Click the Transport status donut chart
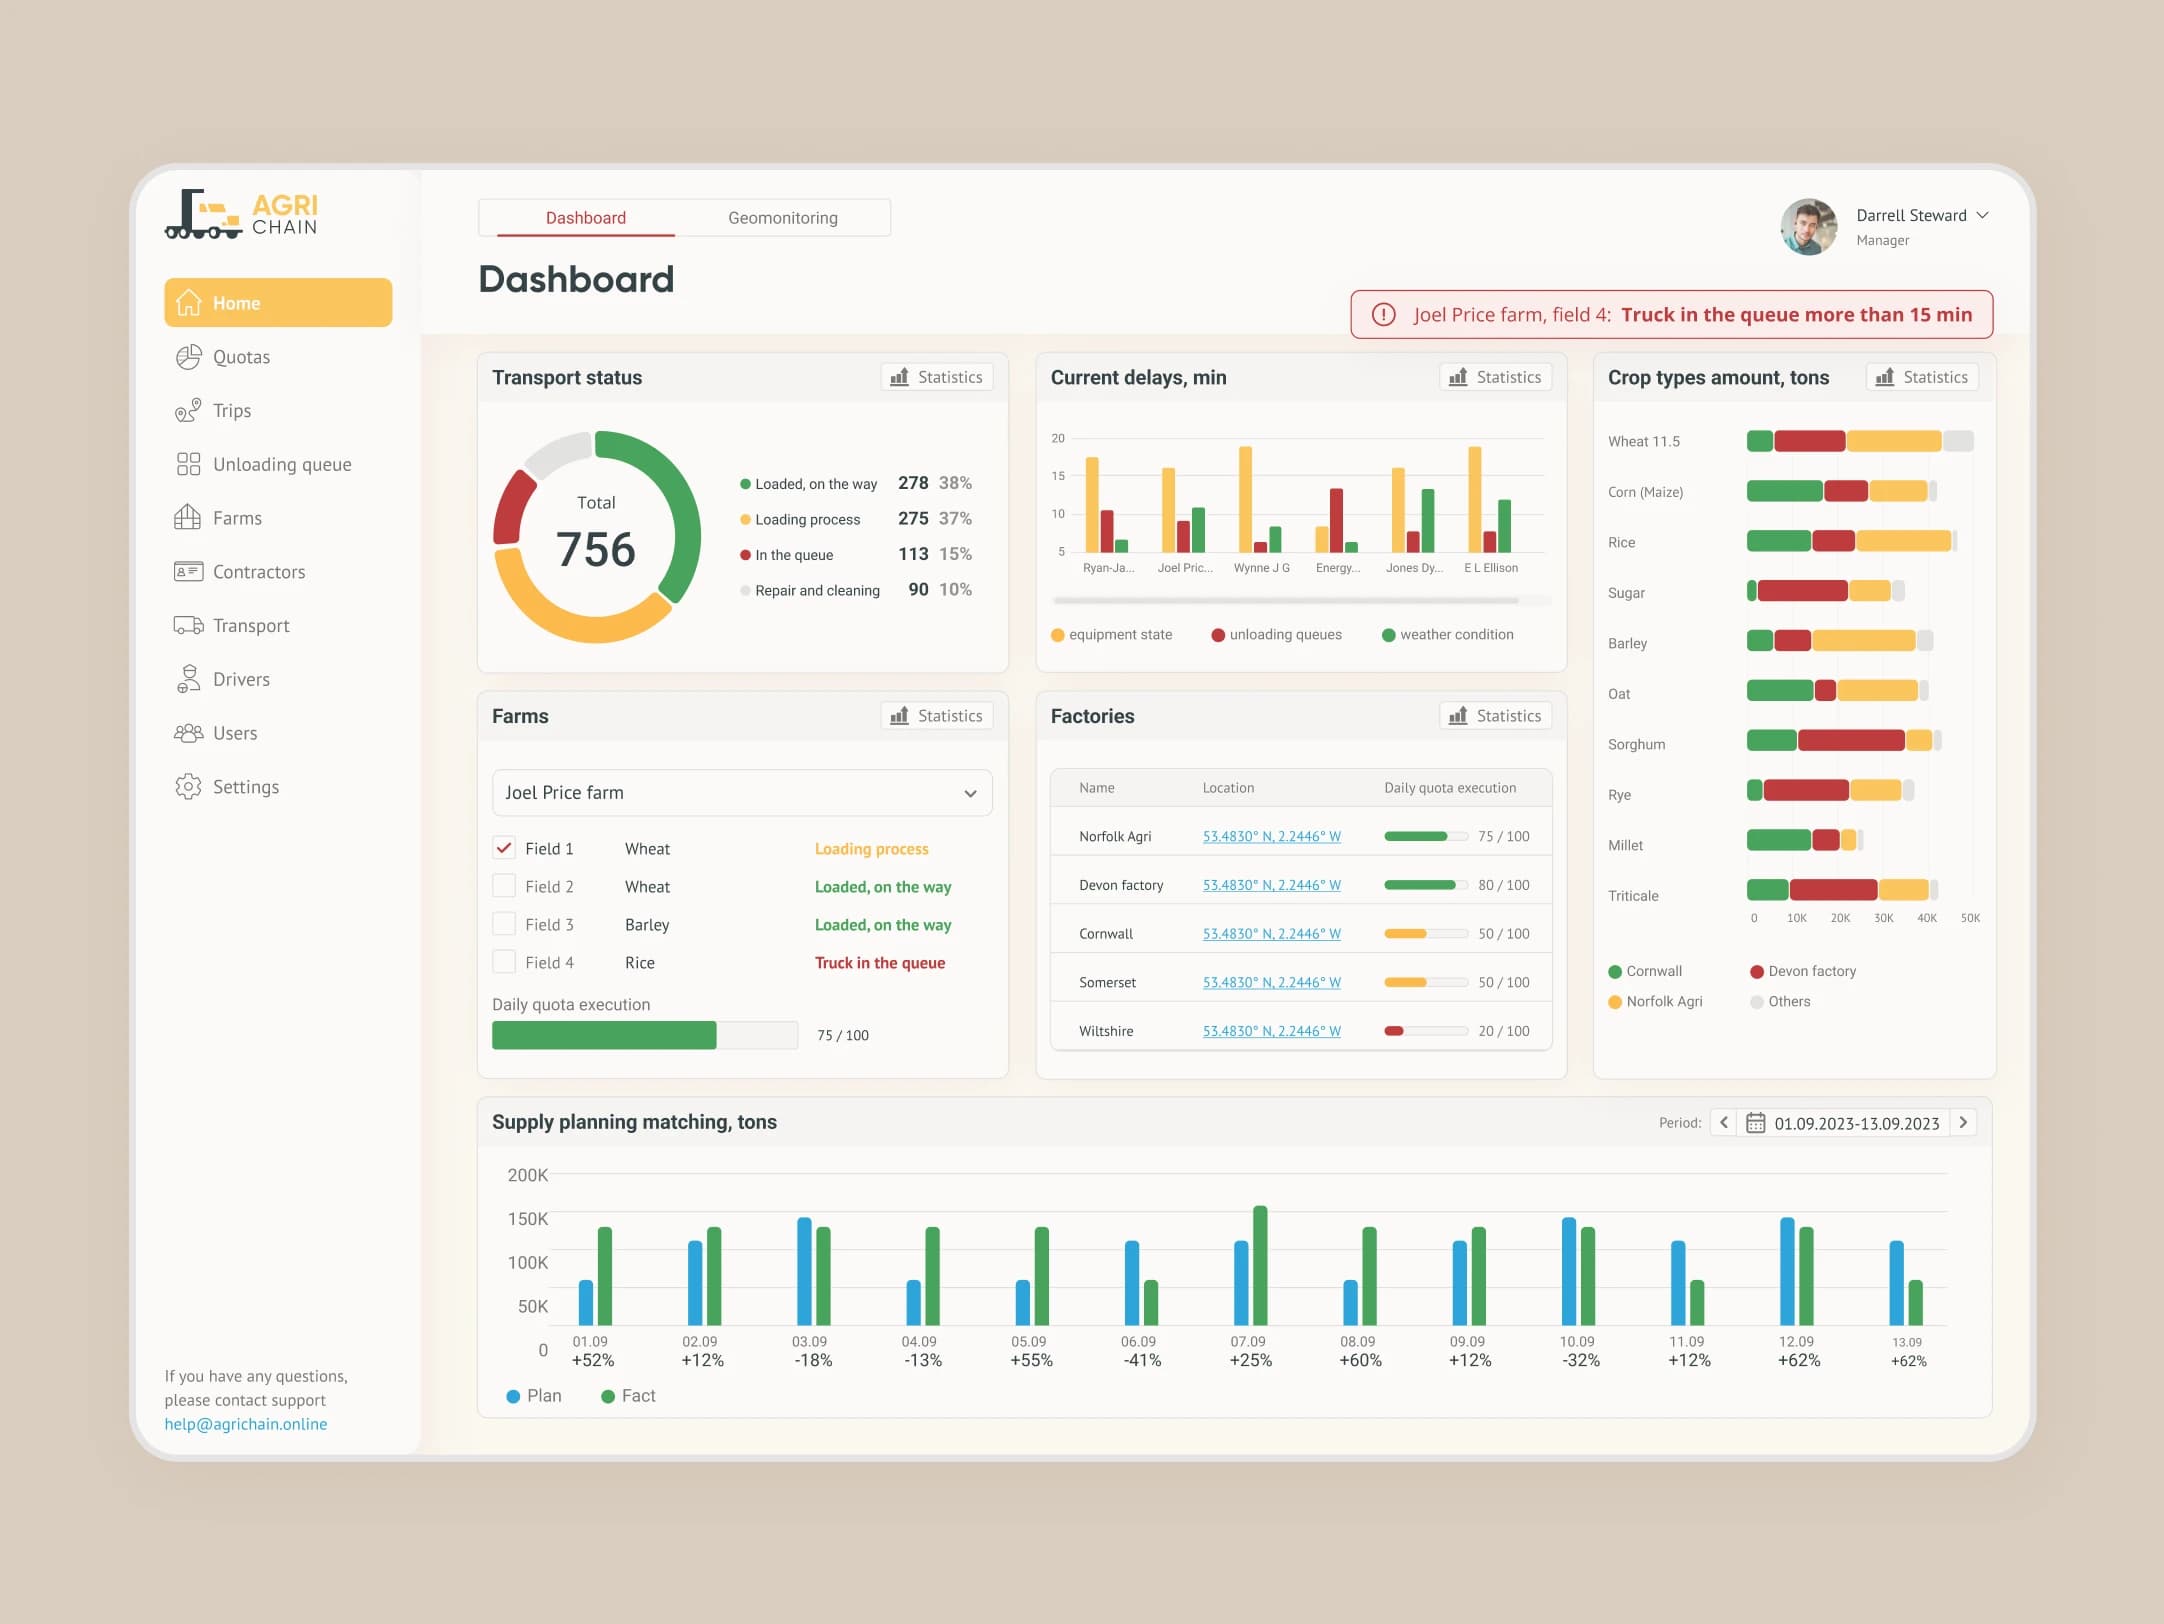The width and height of the screenshot is (2164, 1624). [x=597, y=537]
